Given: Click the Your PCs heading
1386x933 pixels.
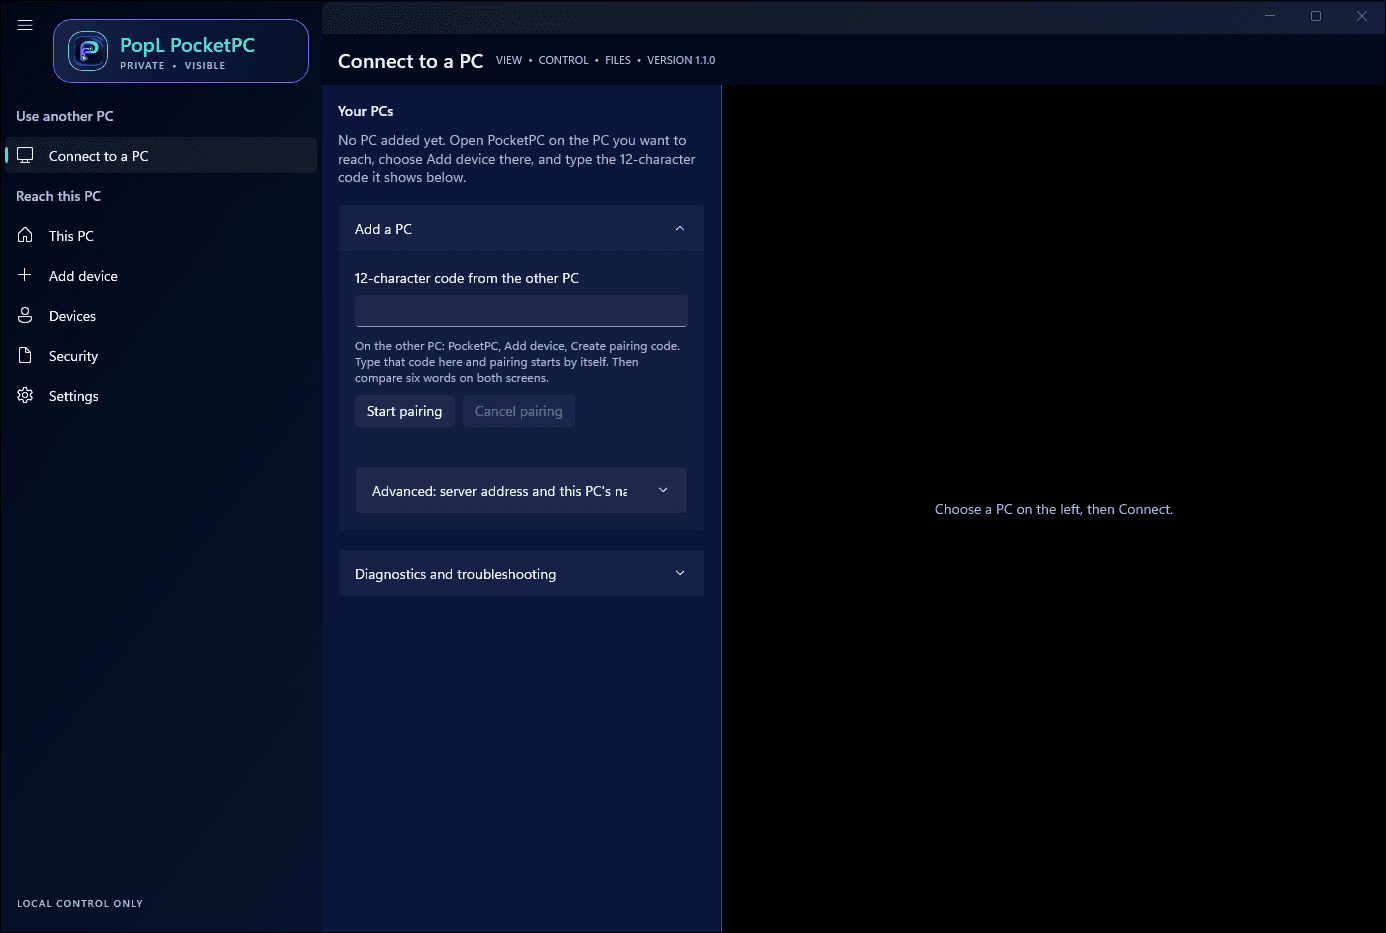Looking at the screenshot, I should (366, 111).
